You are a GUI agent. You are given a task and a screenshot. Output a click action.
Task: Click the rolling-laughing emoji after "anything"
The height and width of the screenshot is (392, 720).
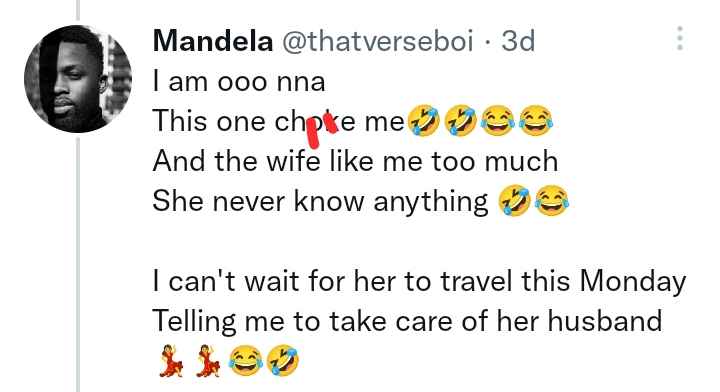(514, 200)
